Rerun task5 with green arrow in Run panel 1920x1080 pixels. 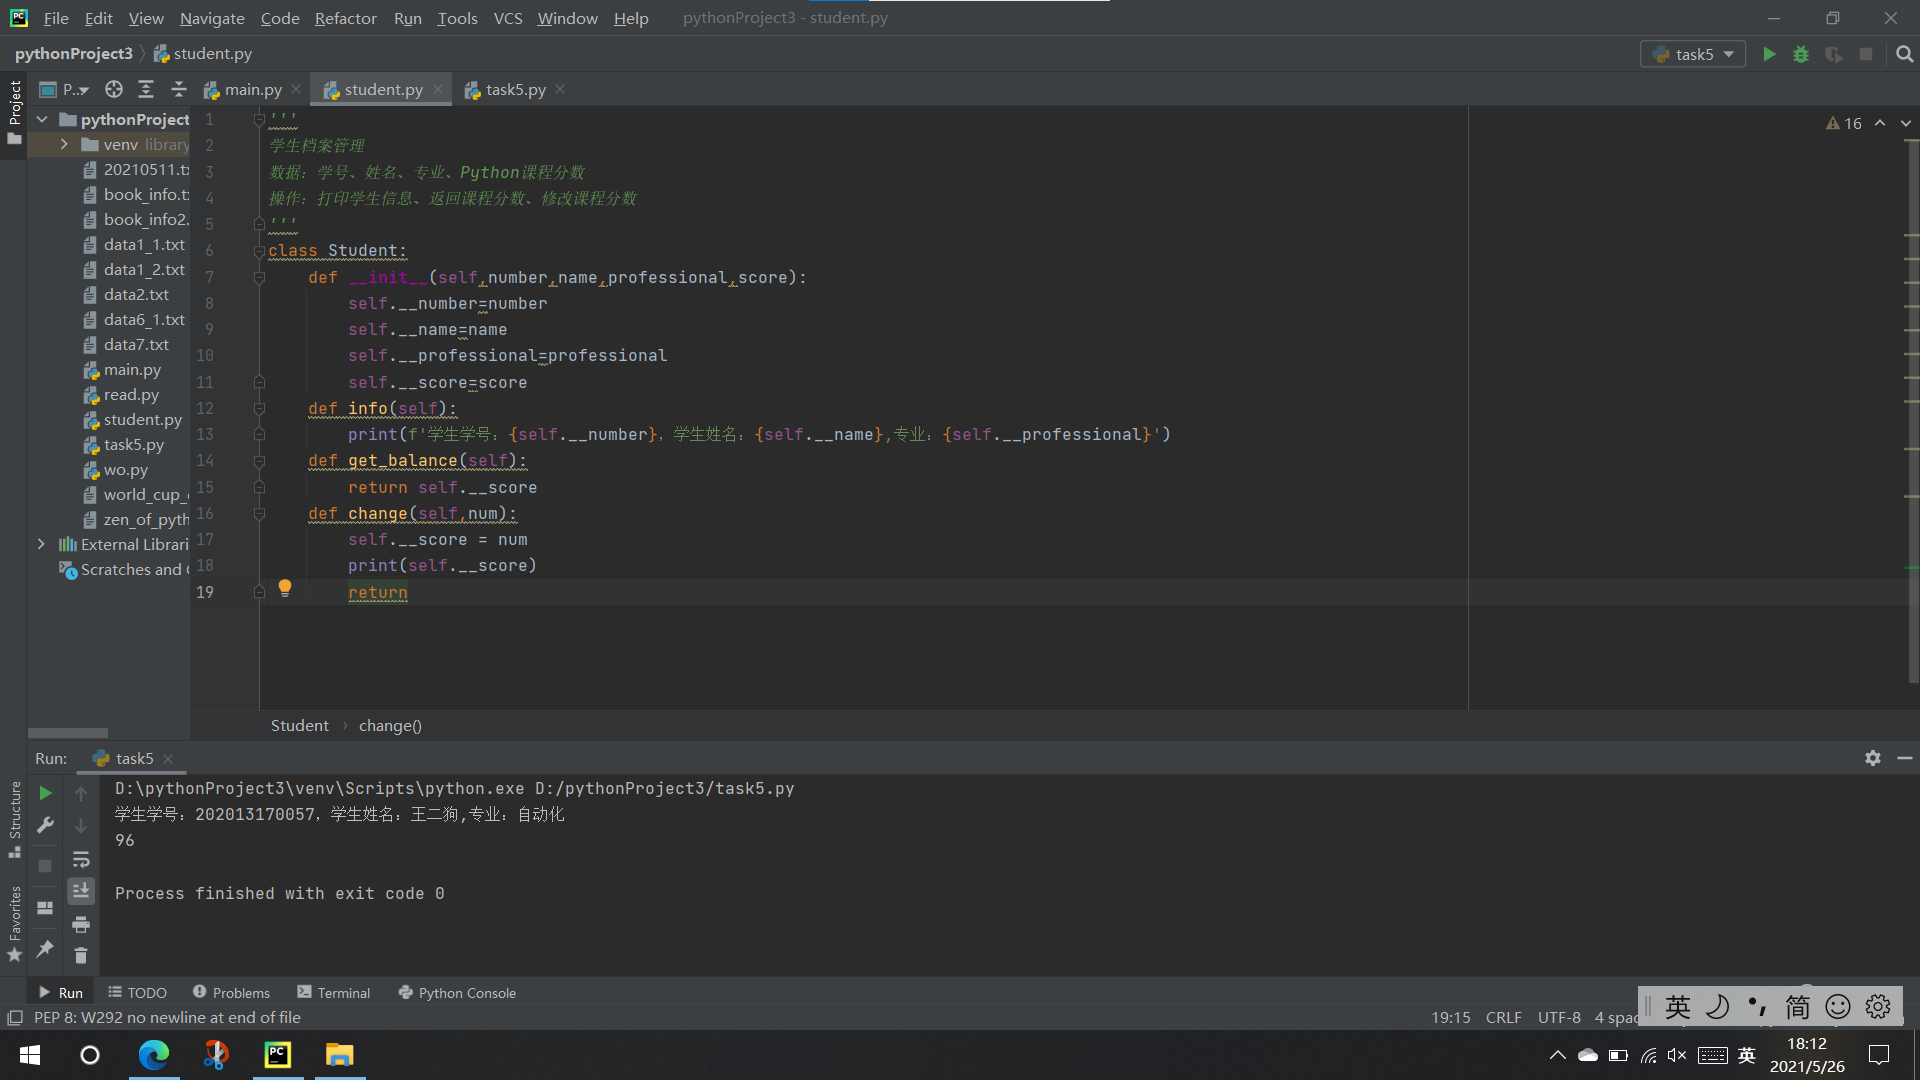(45, 793)
